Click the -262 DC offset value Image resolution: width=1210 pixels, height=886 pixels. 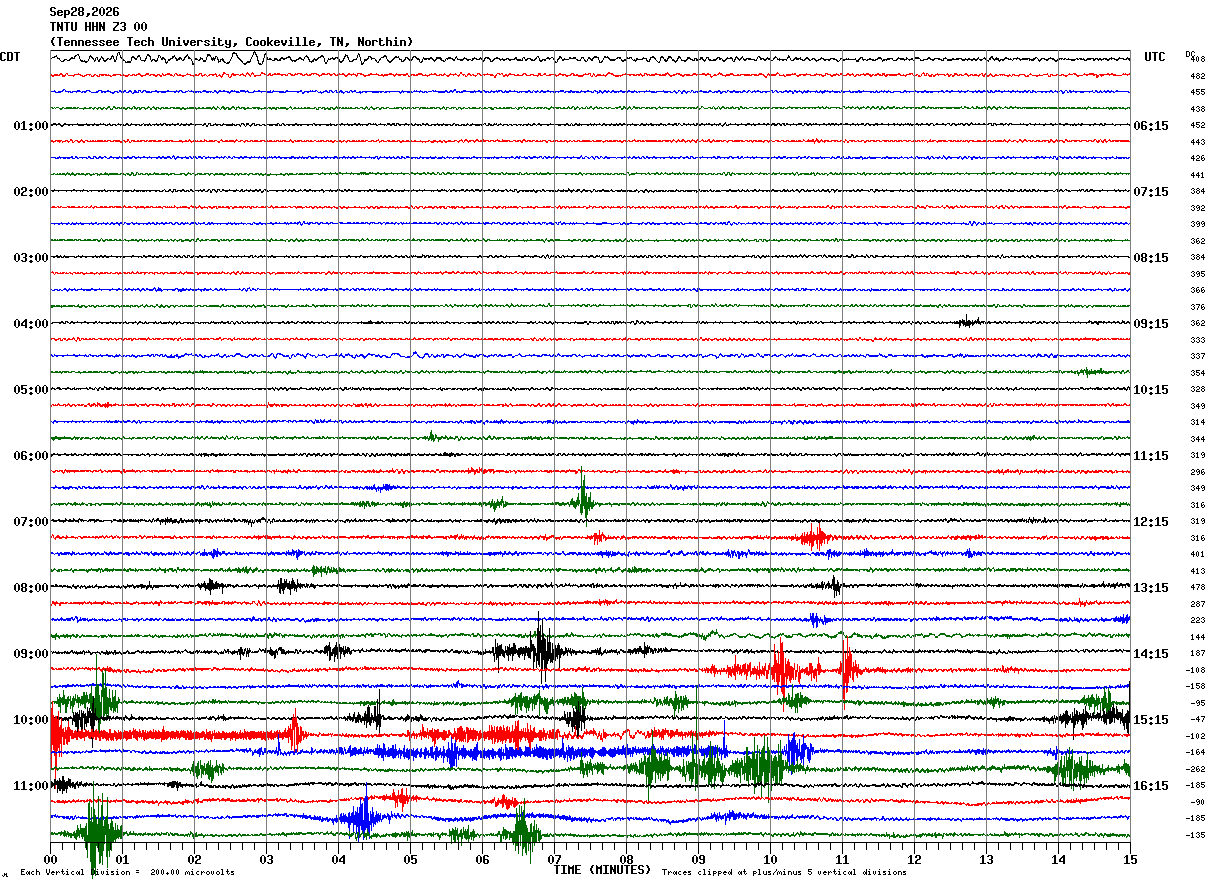point(1197,769)
